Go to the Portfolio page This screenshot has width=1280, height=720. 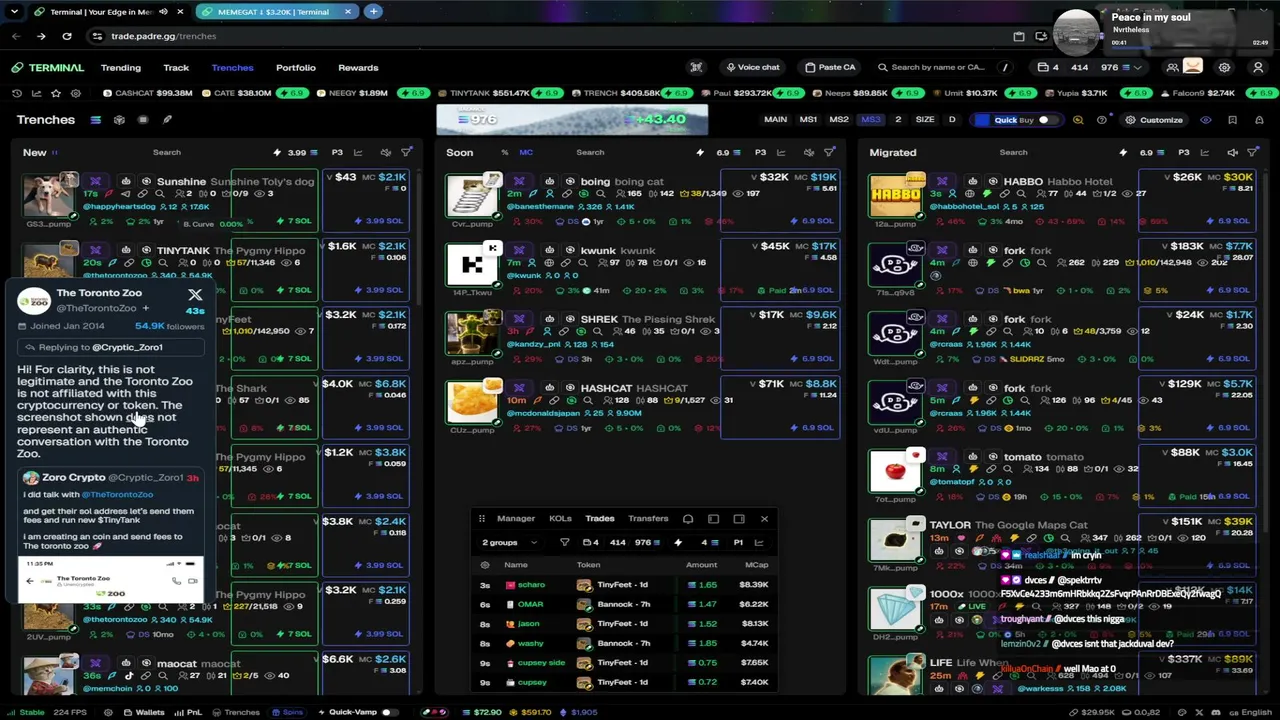(x=295, y=67)
